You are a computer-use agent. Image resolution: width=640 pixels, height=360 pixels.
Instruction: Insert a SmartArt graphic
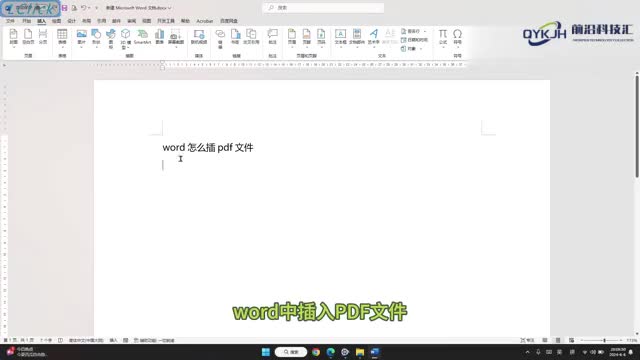click(142, 37)
